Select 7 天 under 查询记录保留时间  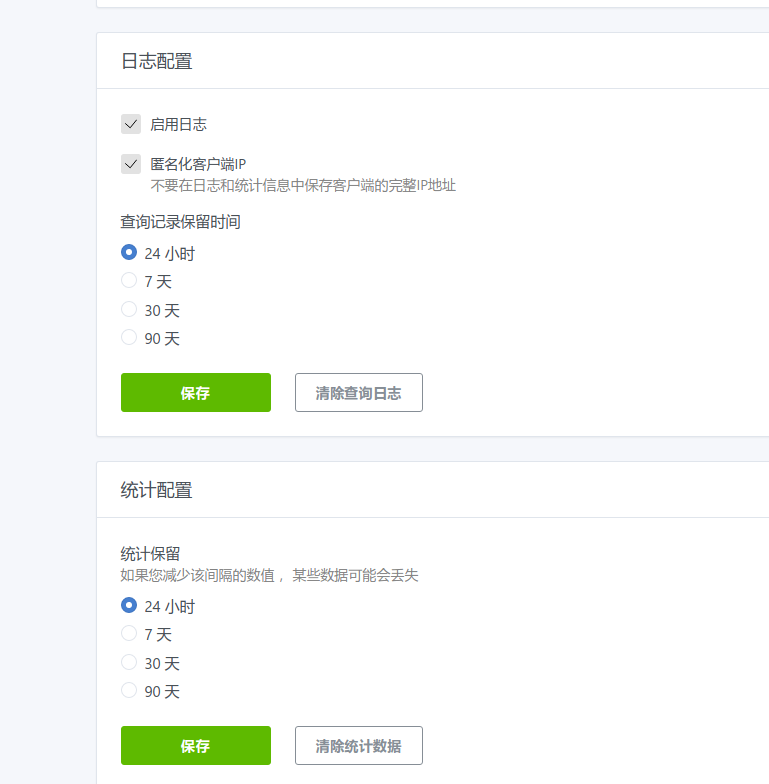click(129, 281)
